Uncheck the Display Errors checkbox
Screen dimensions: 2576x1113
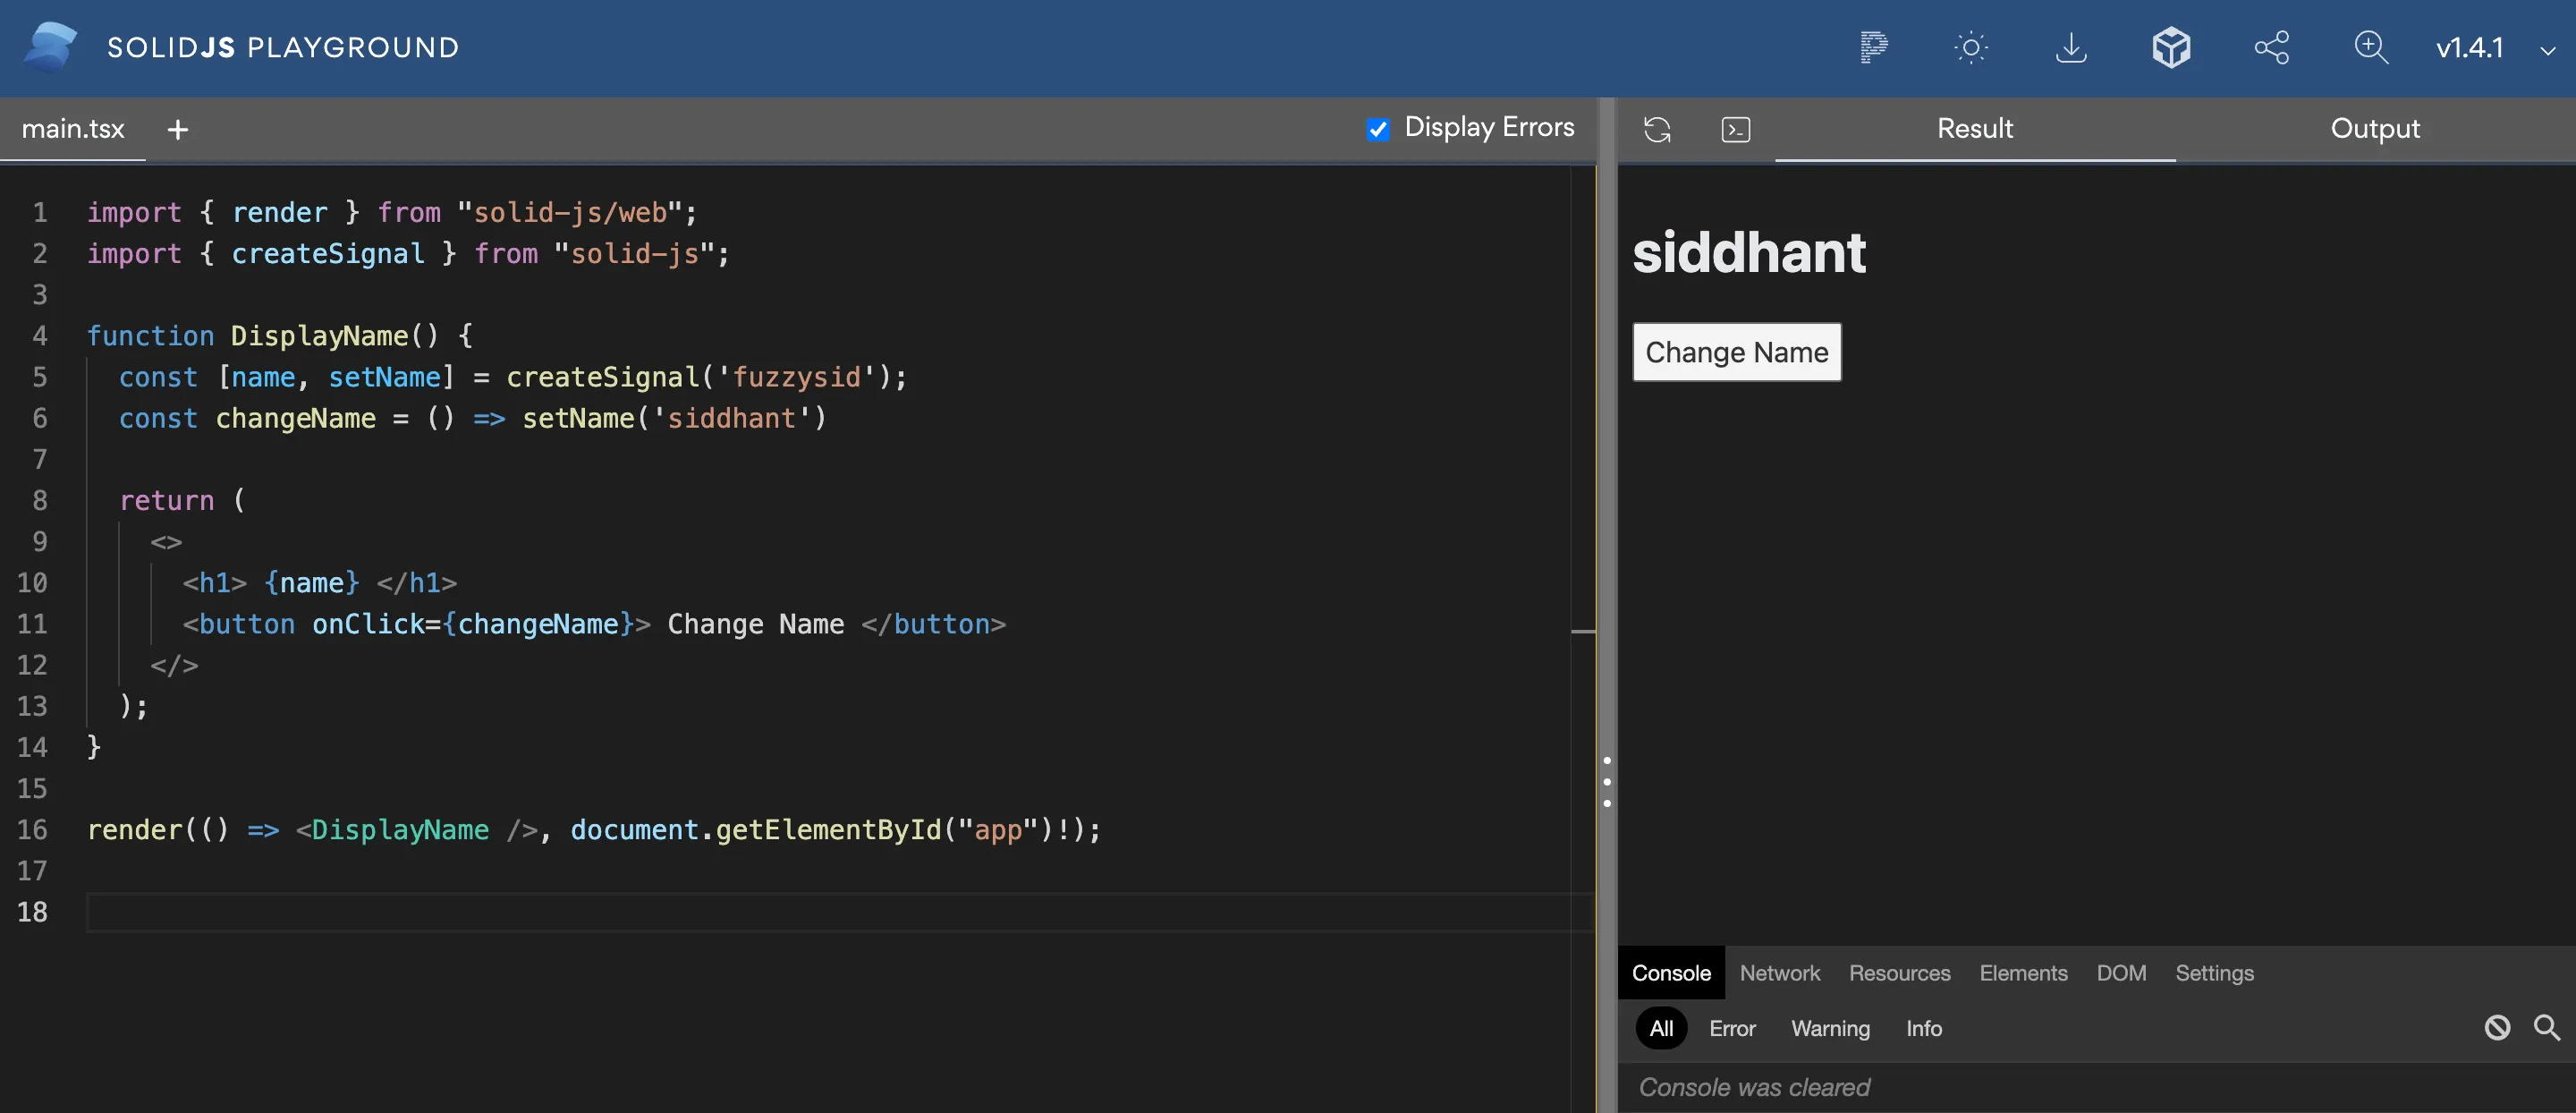click(x=1378, y=129)
